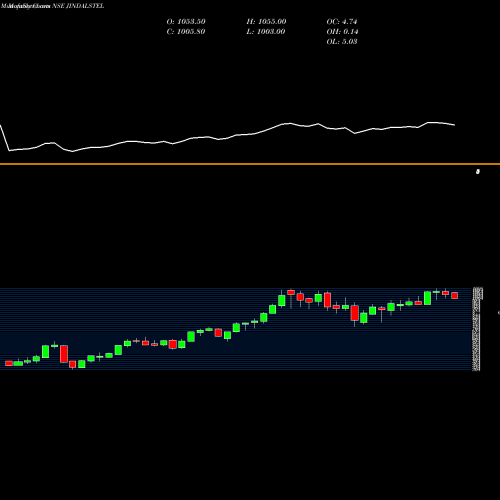Select the close price C: 1005.80
Viewport: 500px width, 500px height.
(x=186, y=31)
